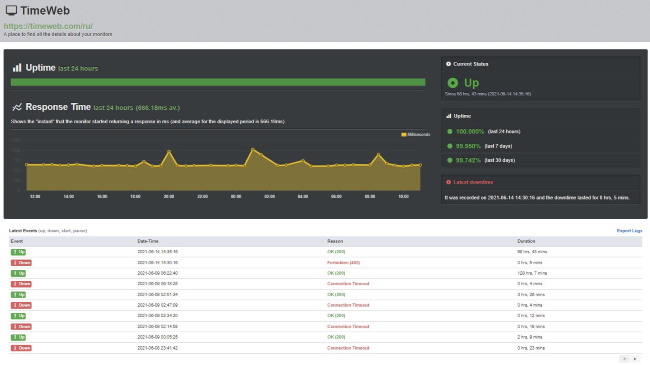This screenshot has height=365, width=650.
Task: Click the Up status text in Current Status
Action: (471, 83)
